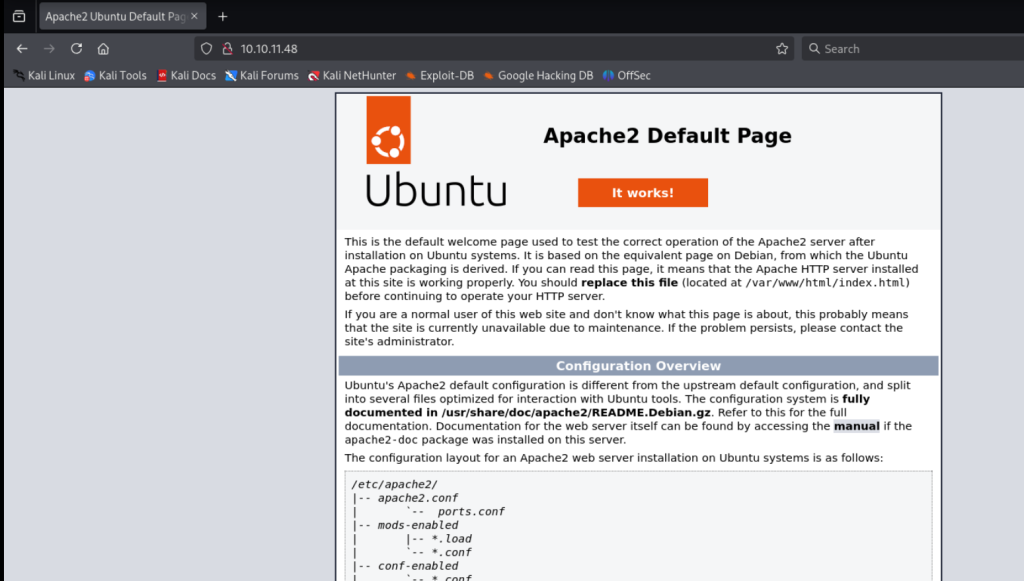1024x581 pixels.
Task: Open the Kali Linux bookmark
Action: (44, 76)
